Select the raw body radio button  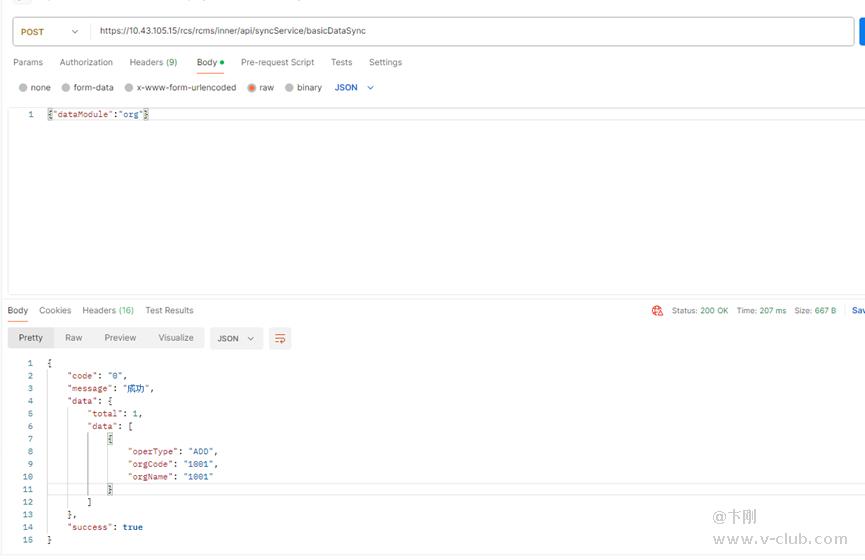[x=252, y=88]
